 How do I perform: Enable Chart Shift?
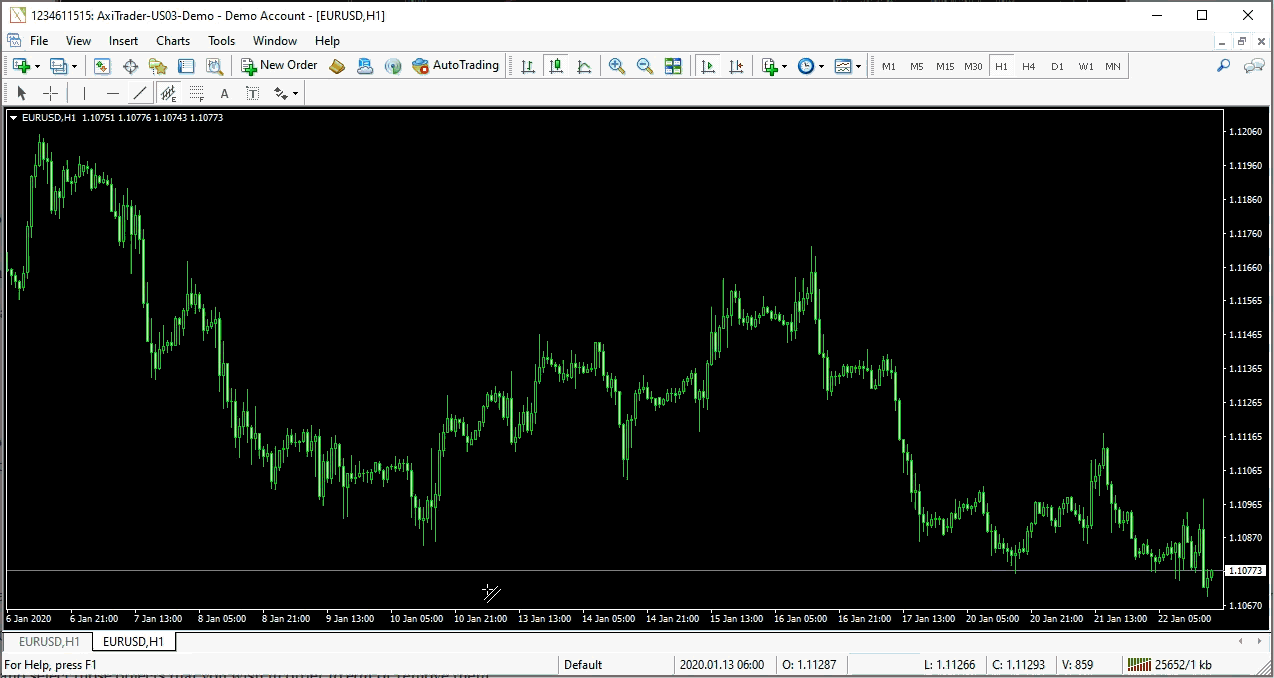click(x=736, y=66)
